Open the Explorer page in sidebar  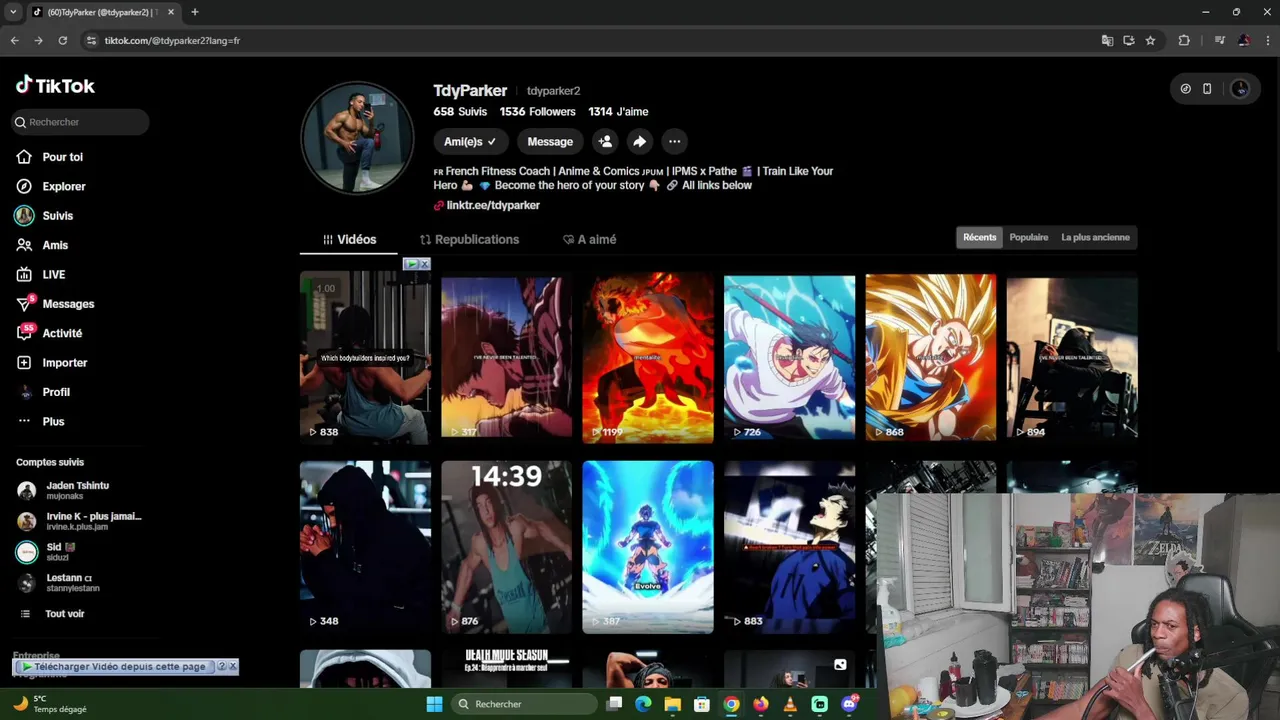click(63, 186)
